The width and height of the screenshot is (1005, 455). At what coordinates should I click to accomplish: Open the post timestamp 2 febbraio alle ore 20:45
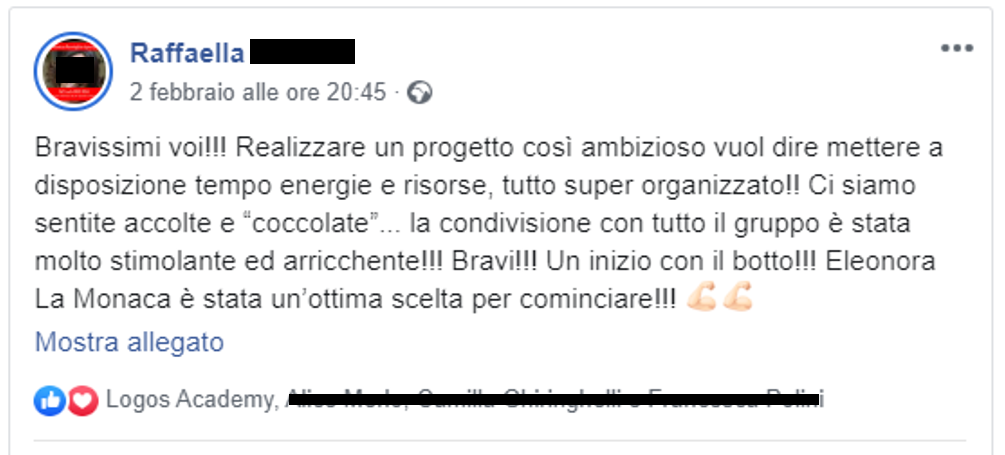tap(258, 93)
